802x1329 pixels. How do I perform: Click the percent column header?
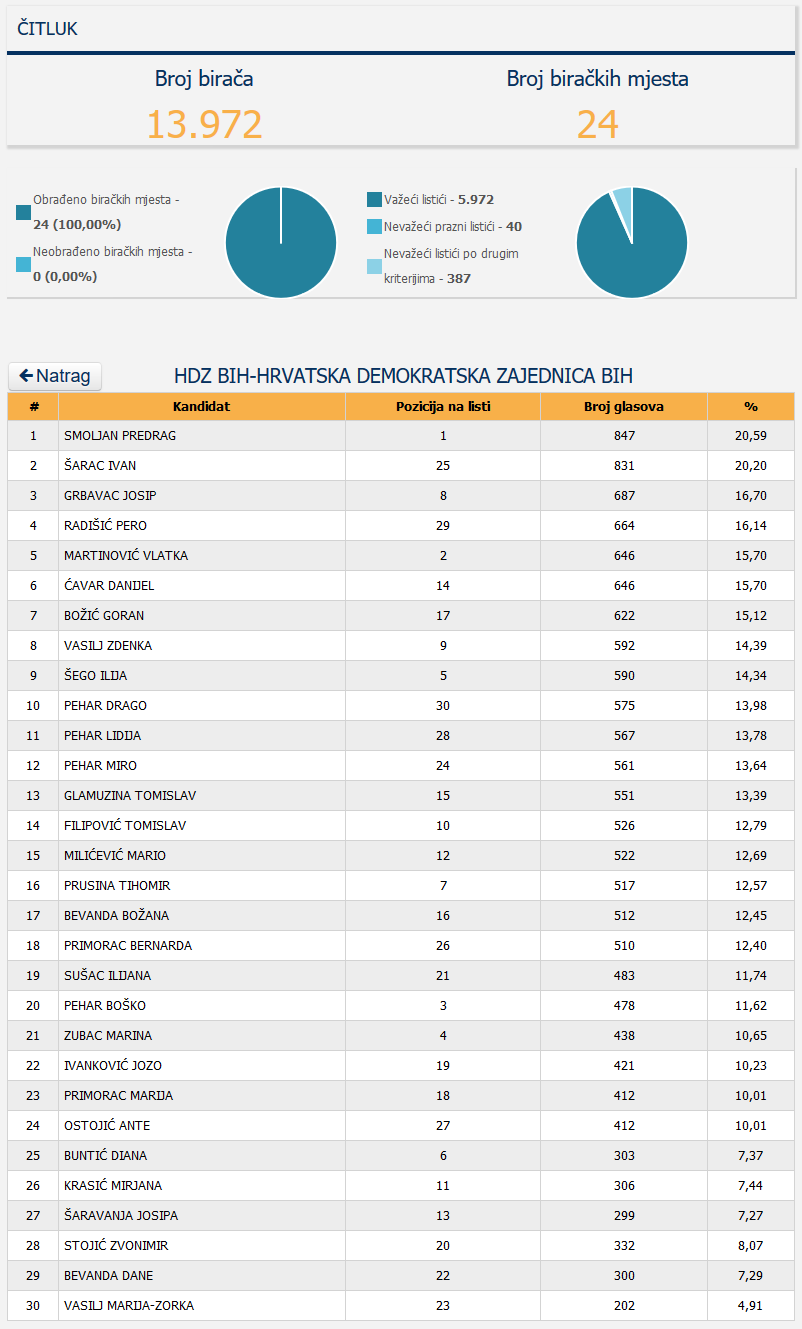click(750, 407)
